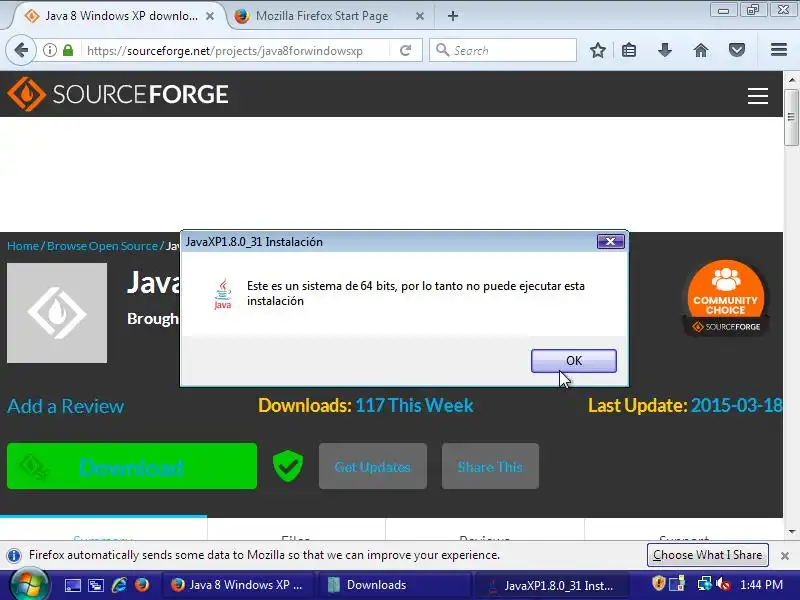Image resolution: width=800 pixels, height=600 pixels.
Task: Launch Firefox from quick launch bar
Action: pyautogui.click(x=142, y=585)
